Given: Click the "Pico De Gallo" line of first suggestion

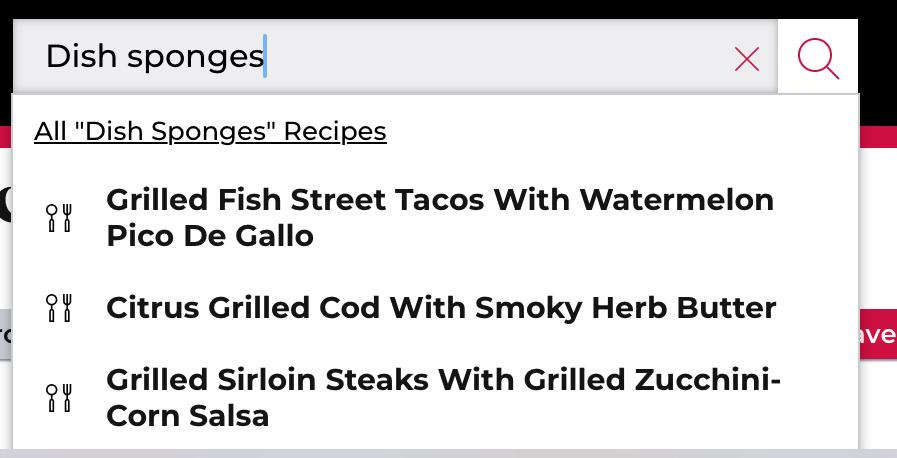Looking at the screenshot, I should tap(210, 236).
